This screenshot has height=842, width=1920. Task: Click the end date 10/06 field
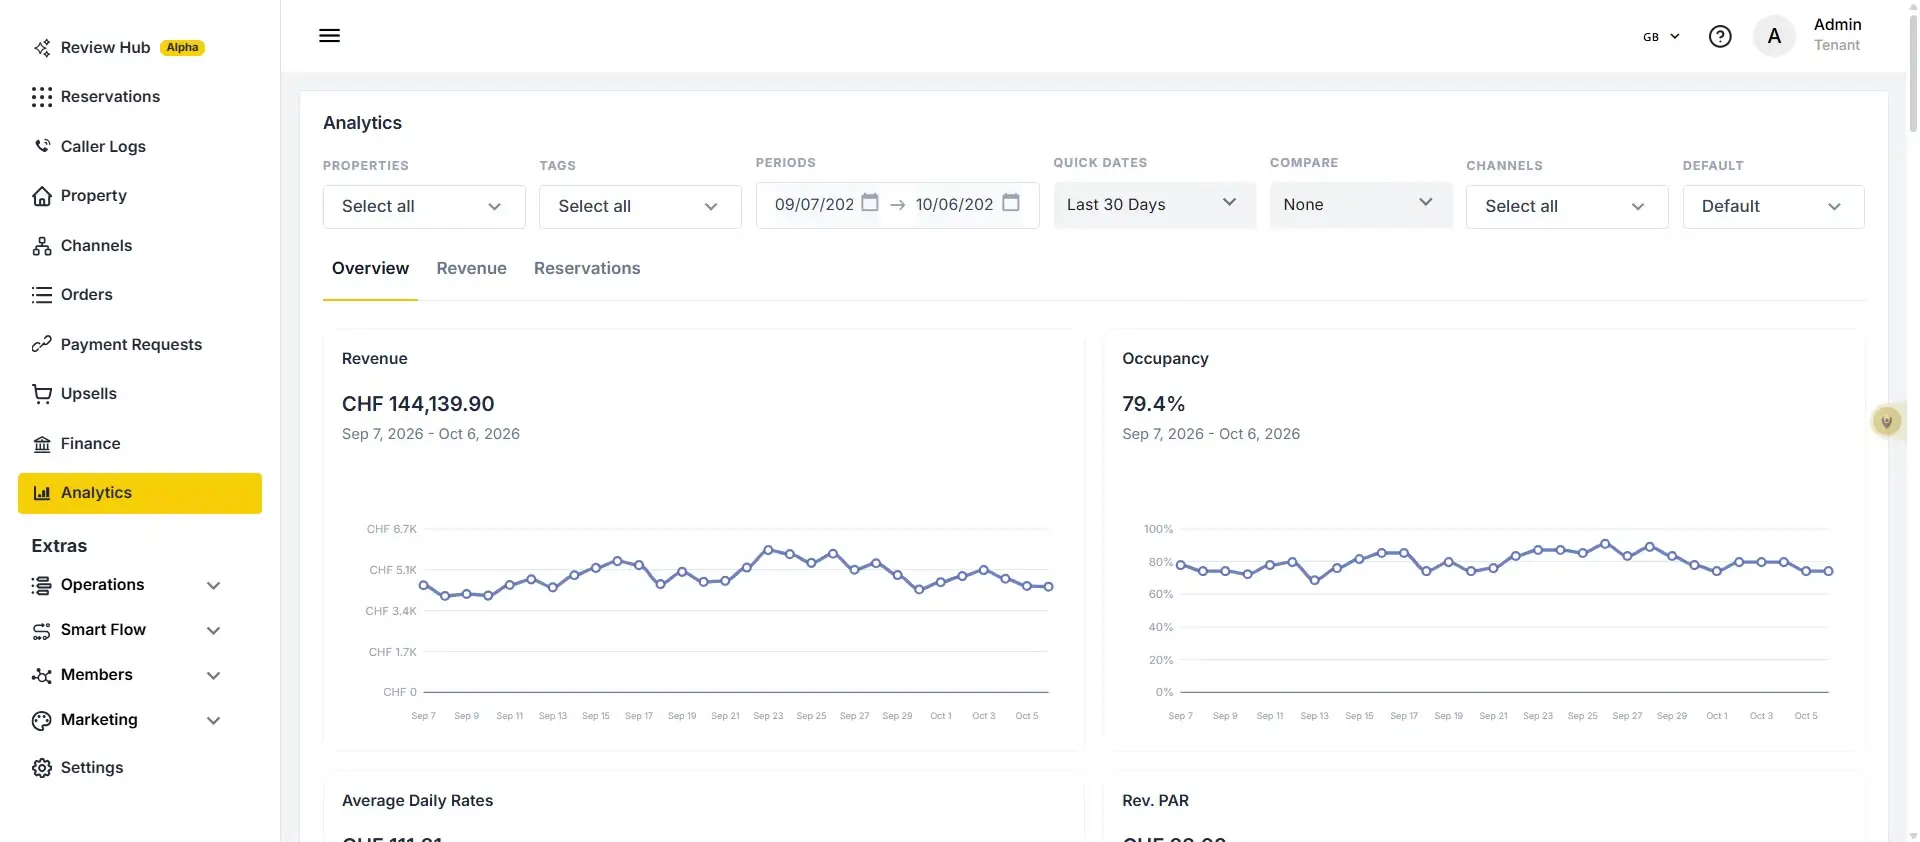coord(954,205)
